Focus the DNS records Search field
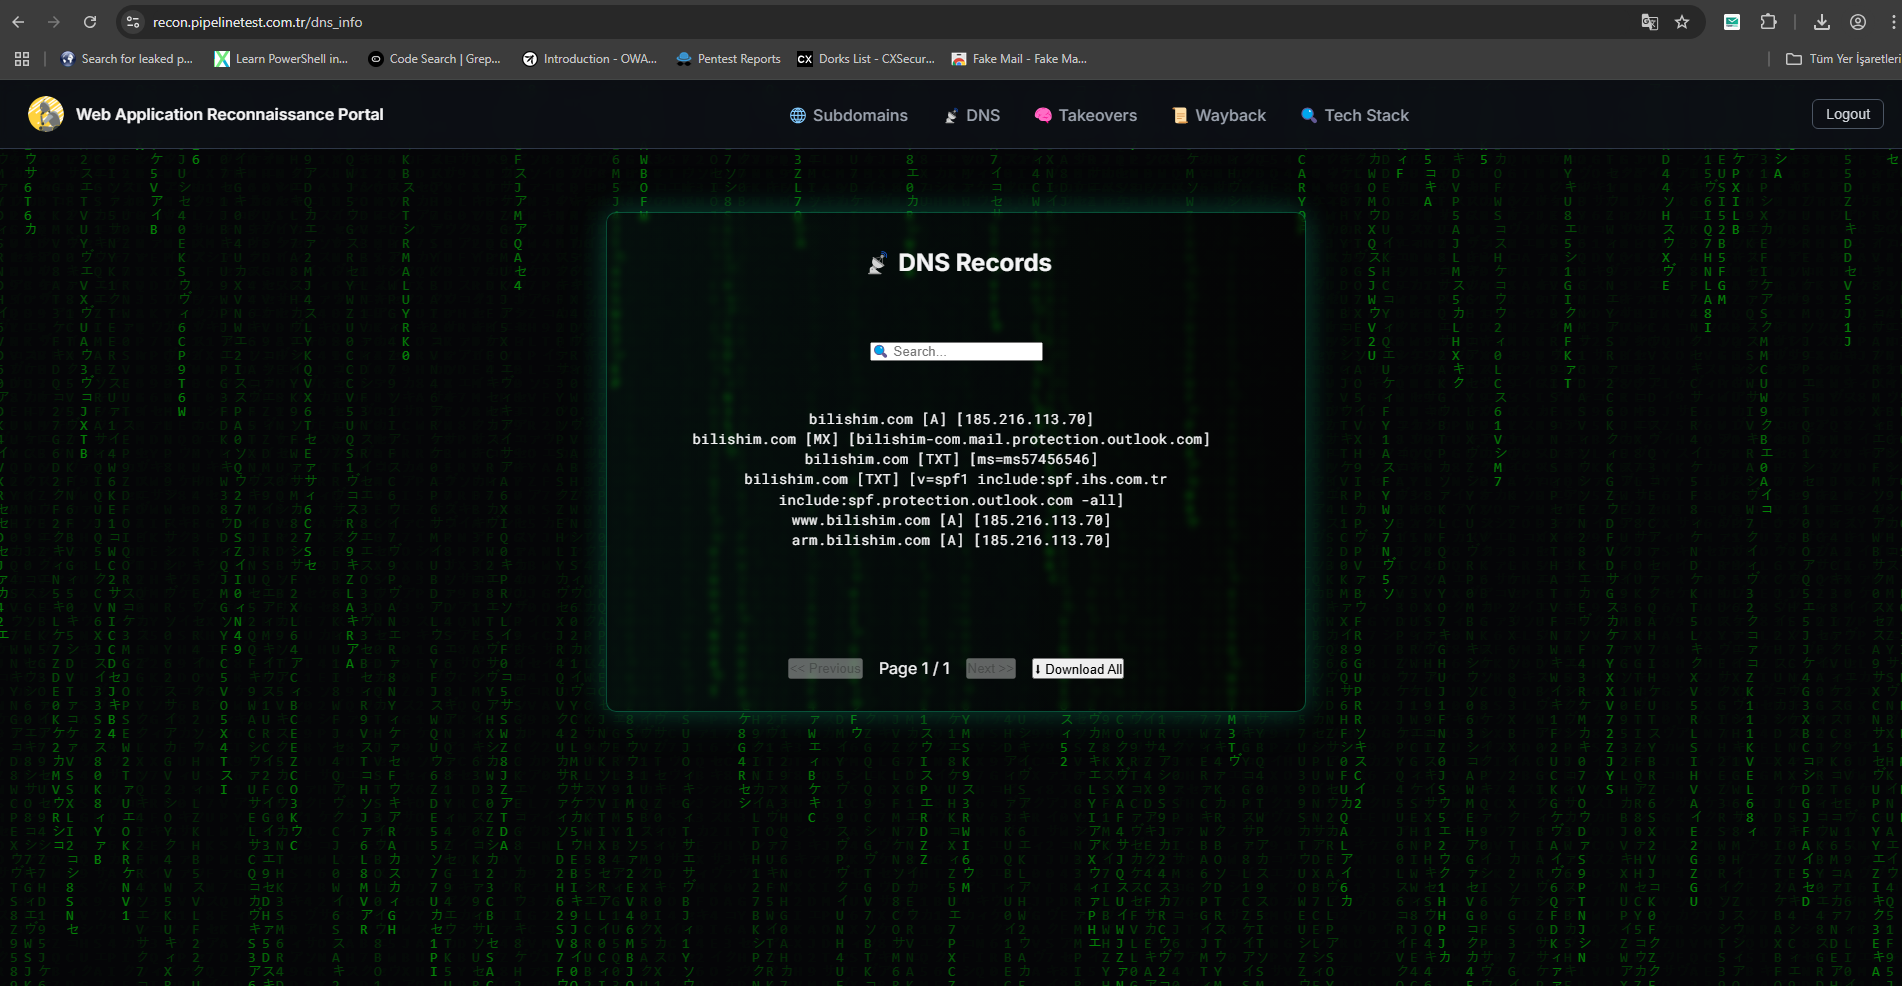 (x=956, y=351)
